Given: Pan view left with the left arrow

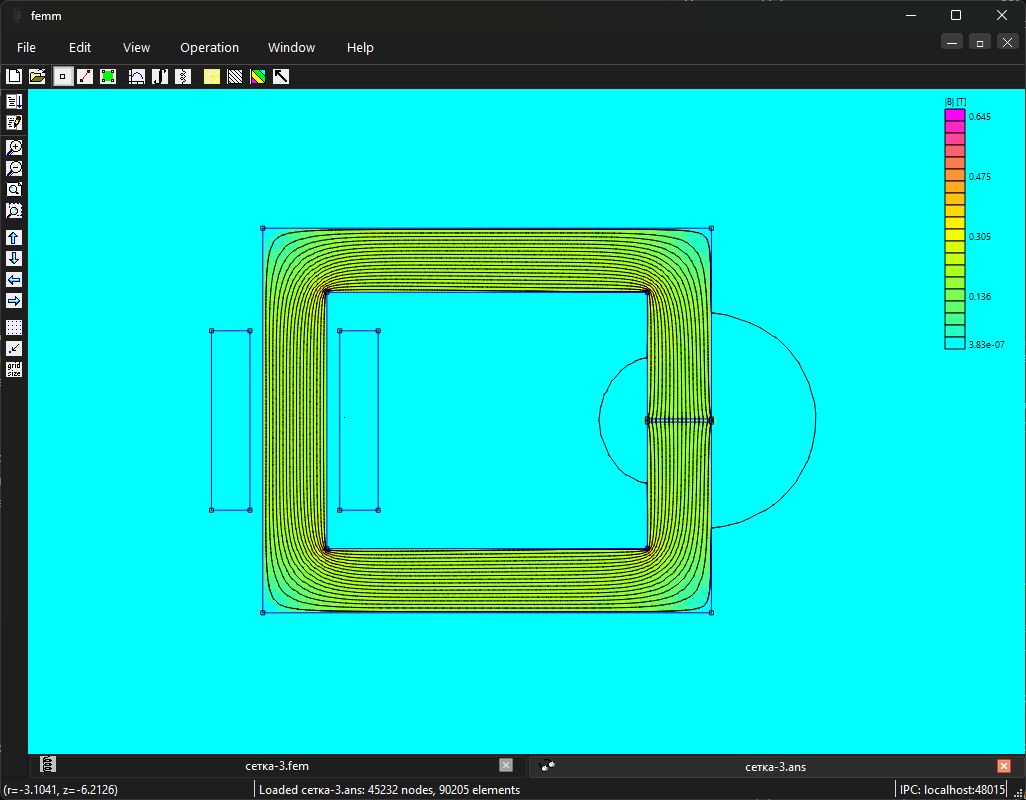Looking at the screenshot, I should tap(14, 279).
